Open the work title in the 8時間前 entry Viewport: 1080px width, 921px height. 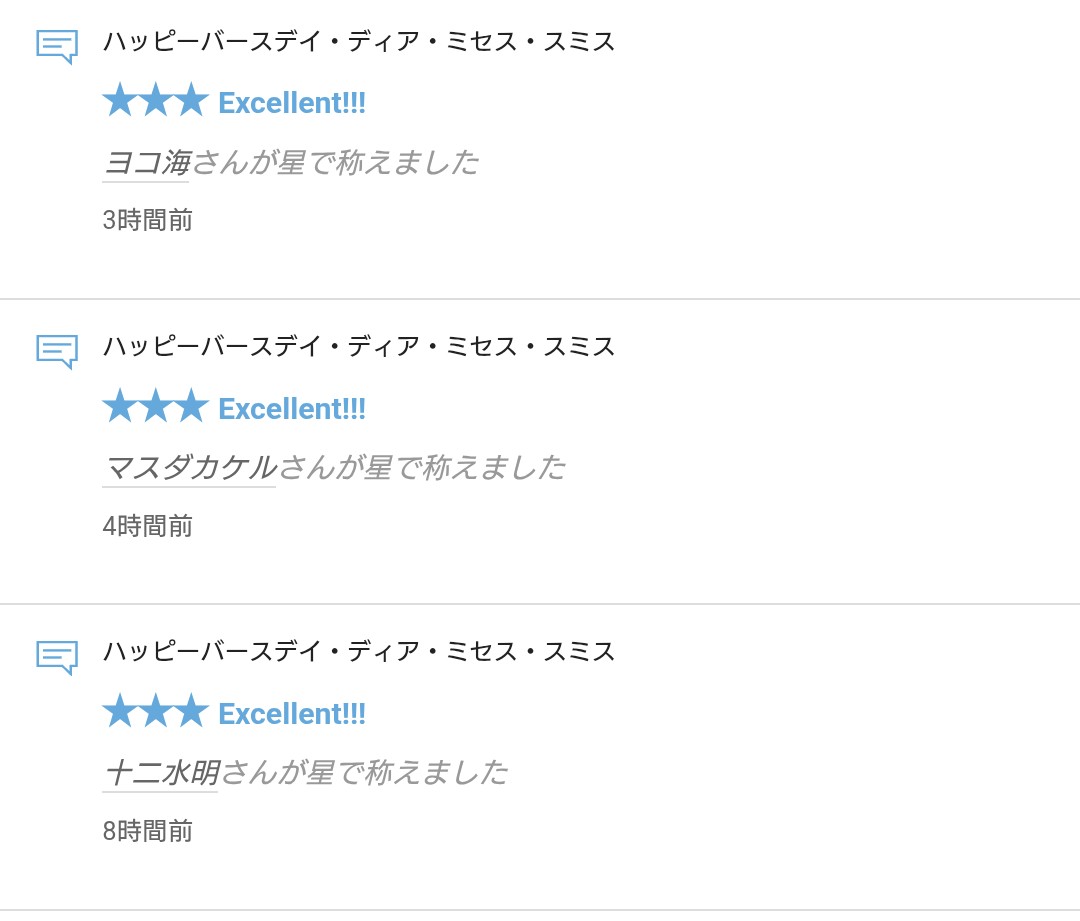point(359,652)
